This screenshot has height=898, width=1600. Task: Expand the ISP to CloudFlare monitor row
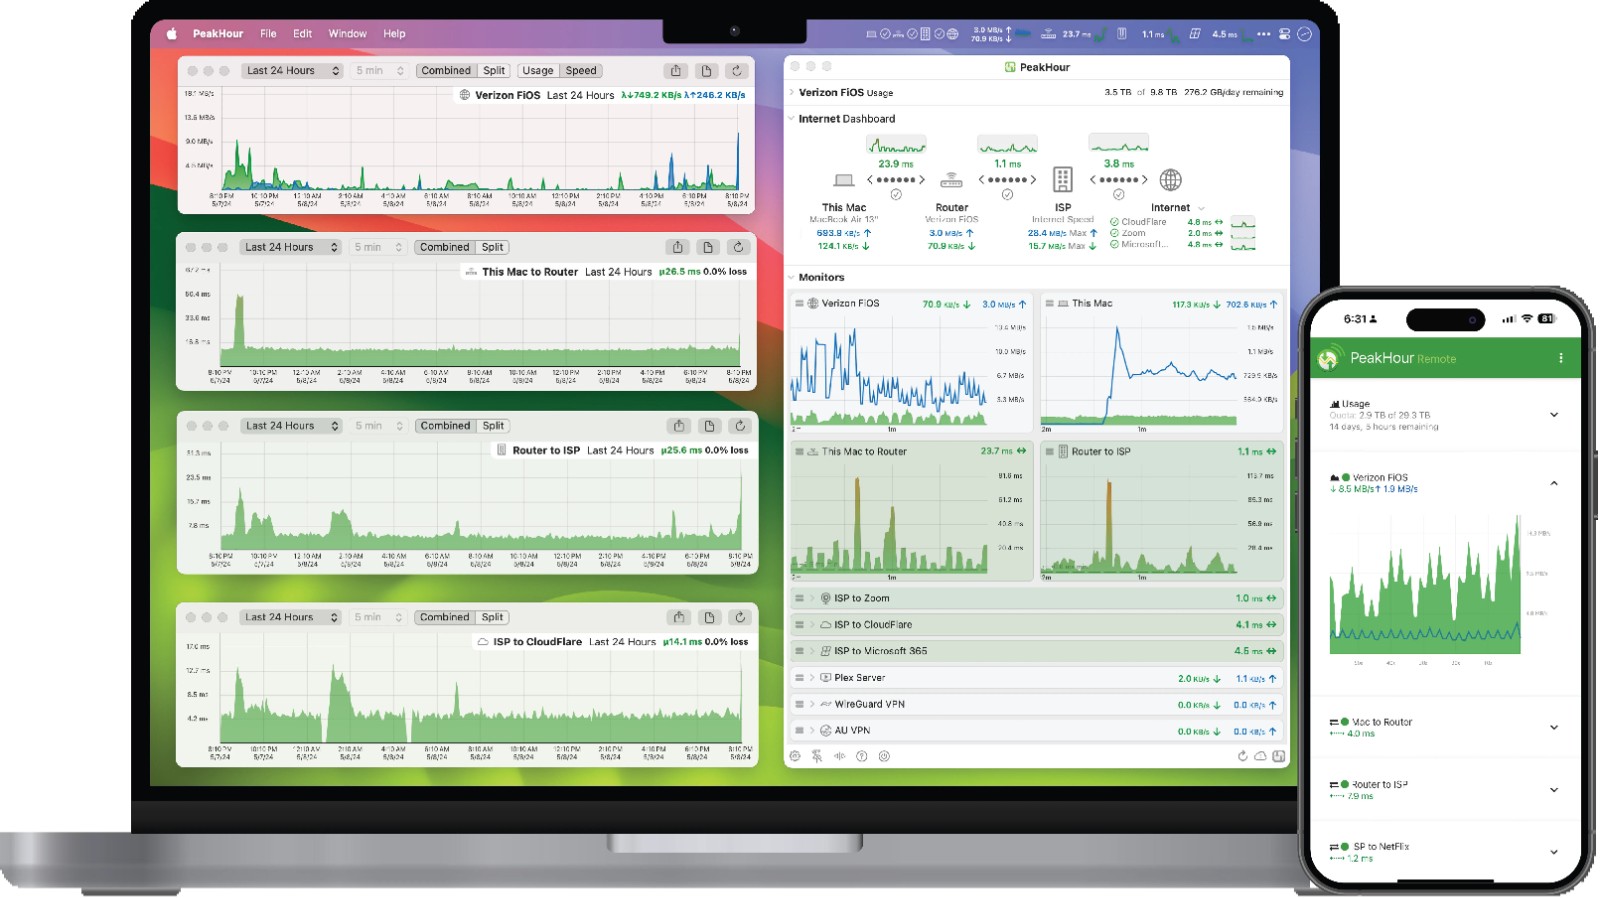[x=812, y=625]
